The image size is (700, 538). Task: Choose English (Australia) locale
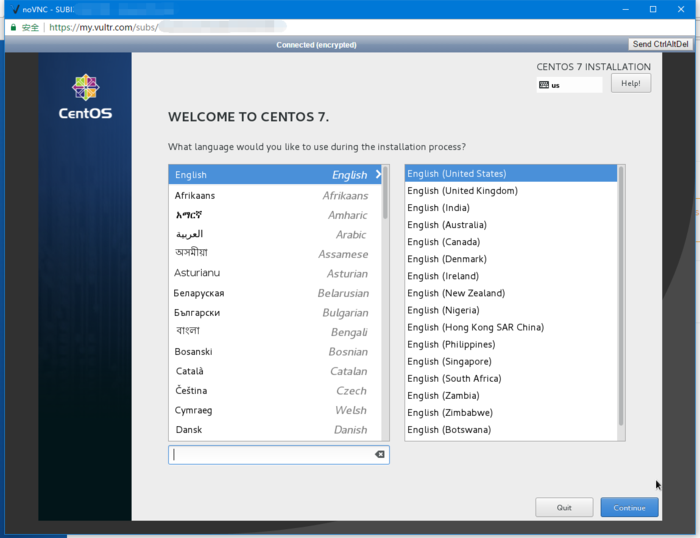coord(511,225)
